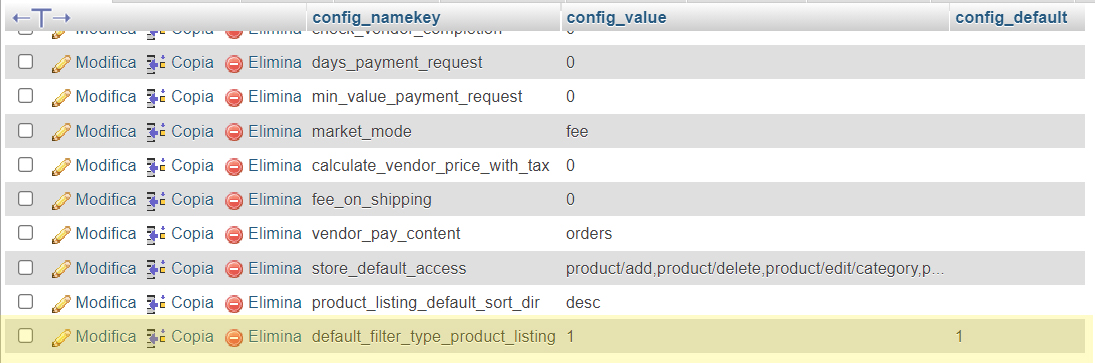Image resolution: width=1095 pixels, height=363 pixels.
Task: Click delete icon in min_value_payment_request row
Action: coord(234,97)
